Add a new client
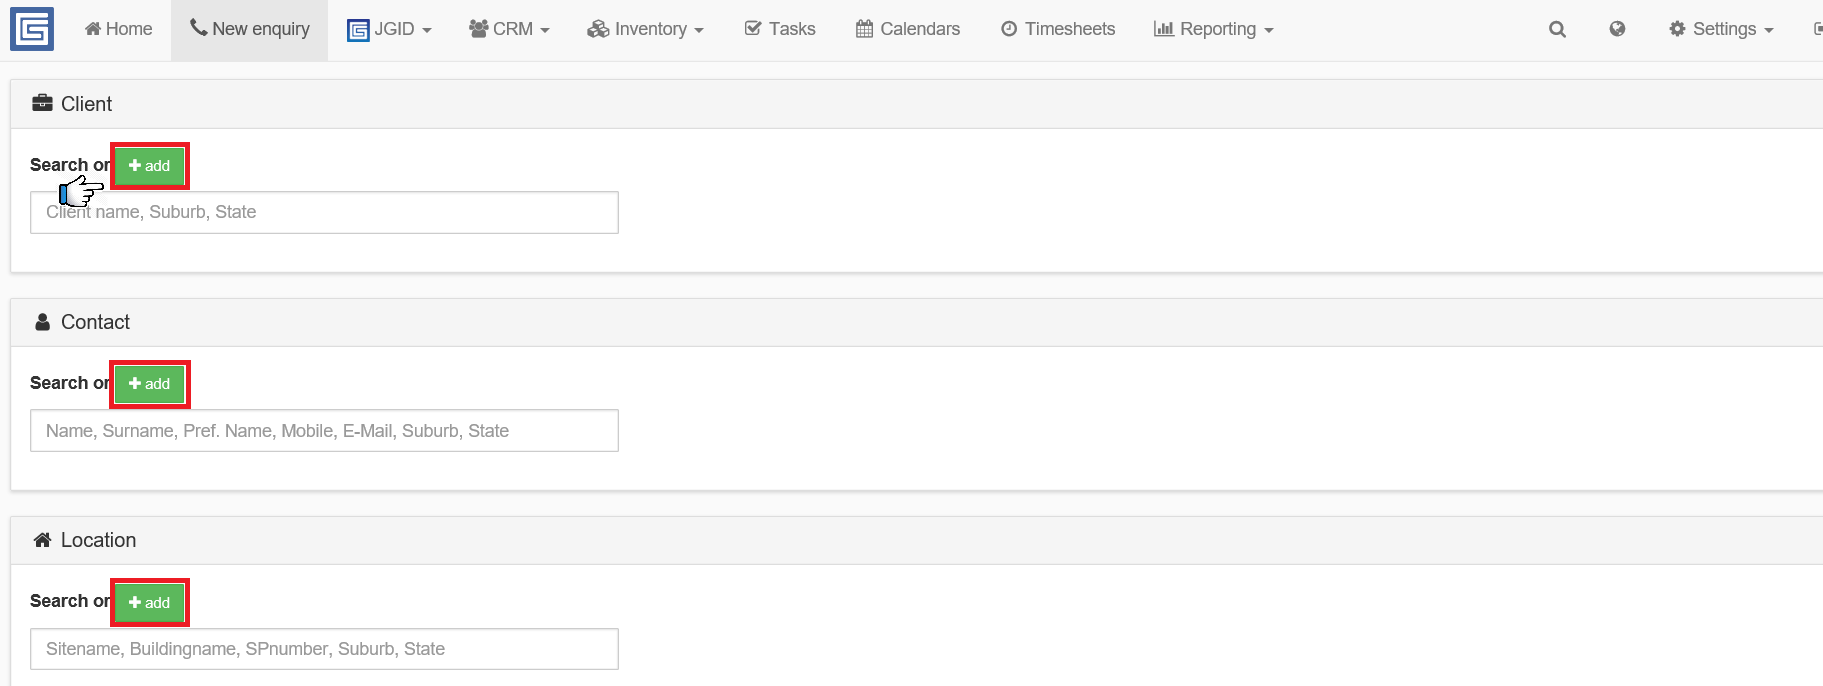This screenshot has height=686, width=1823. point(150,166)
